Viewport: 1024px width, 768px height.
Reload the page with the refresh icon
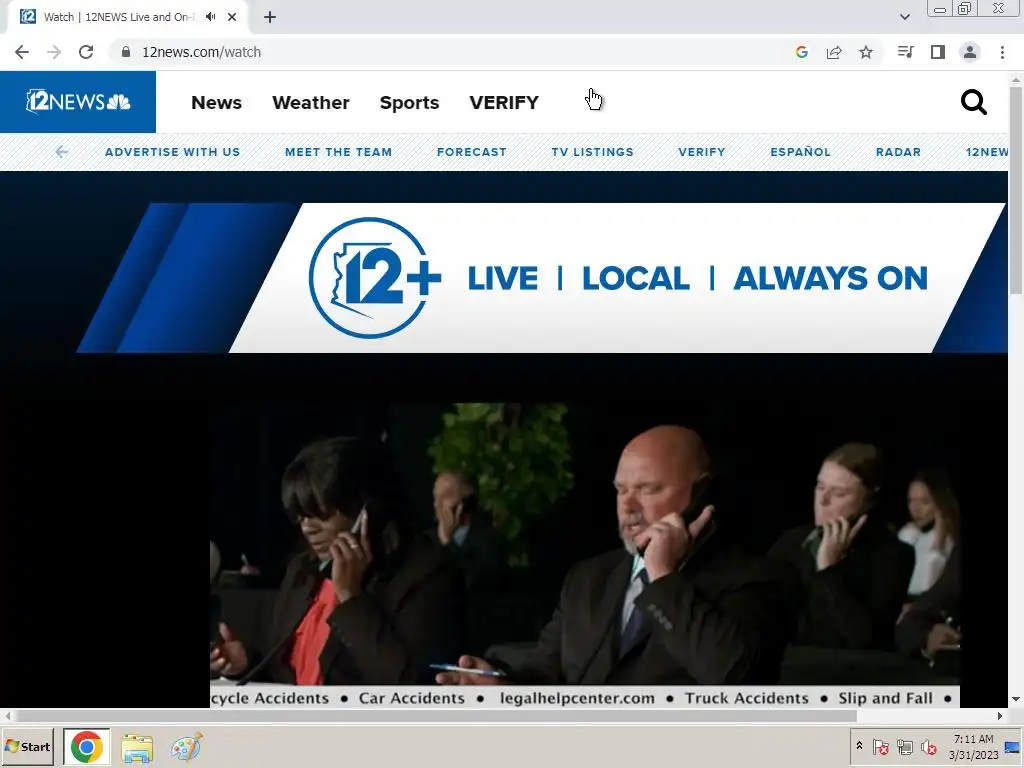click(x=86, y=52)
